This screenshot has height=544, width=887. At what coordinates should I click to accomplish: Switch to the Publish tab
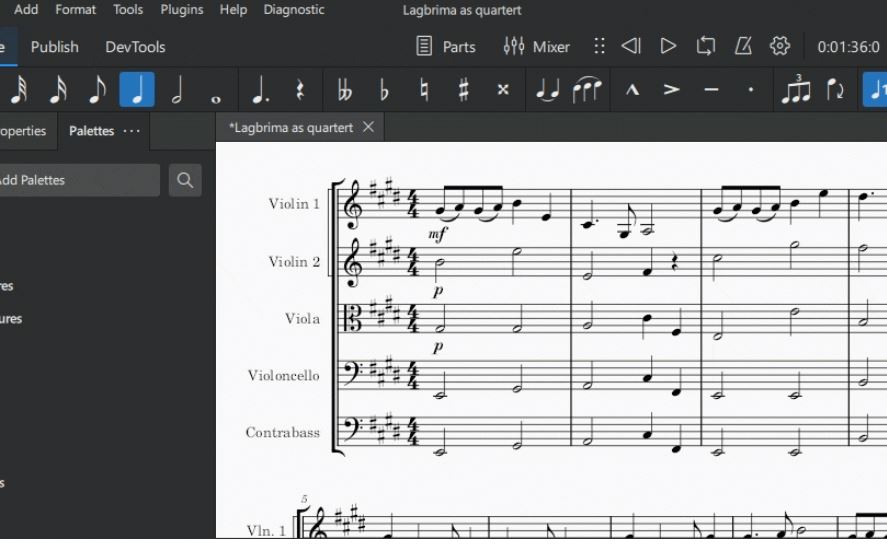point(55,47)
